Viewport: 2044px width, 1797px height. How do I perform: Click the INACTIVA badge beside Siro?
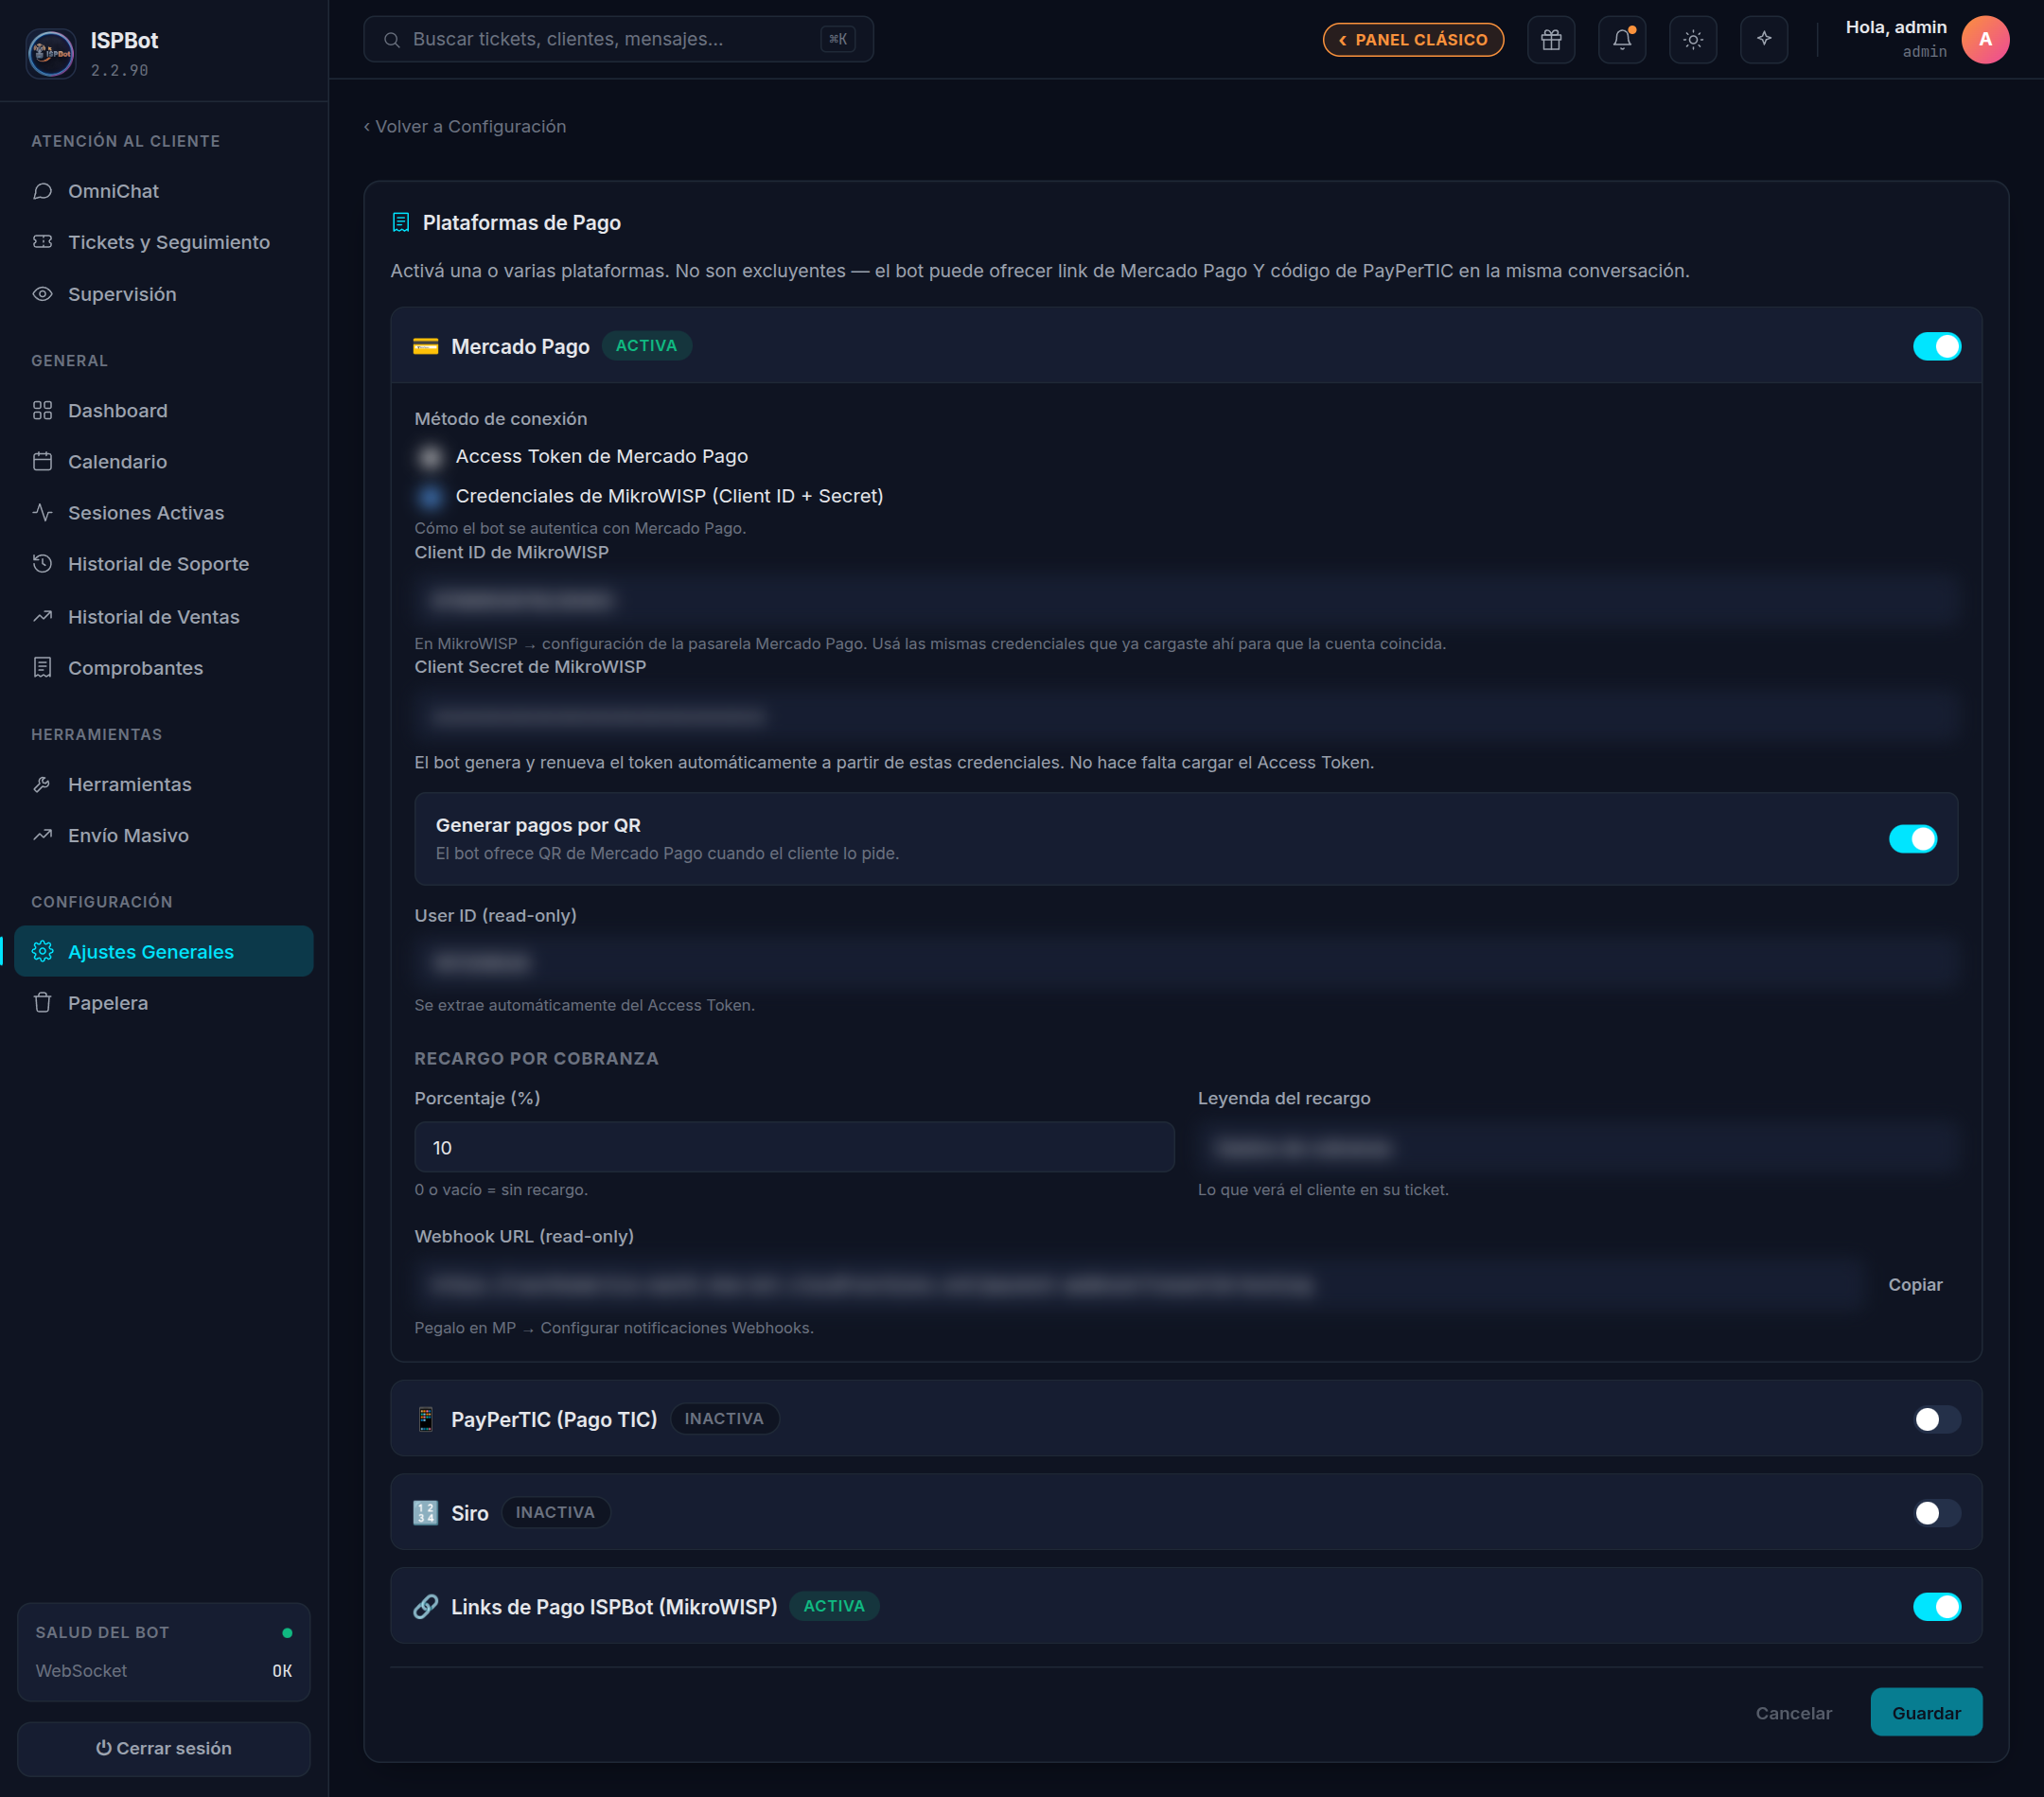point(555,1512)
